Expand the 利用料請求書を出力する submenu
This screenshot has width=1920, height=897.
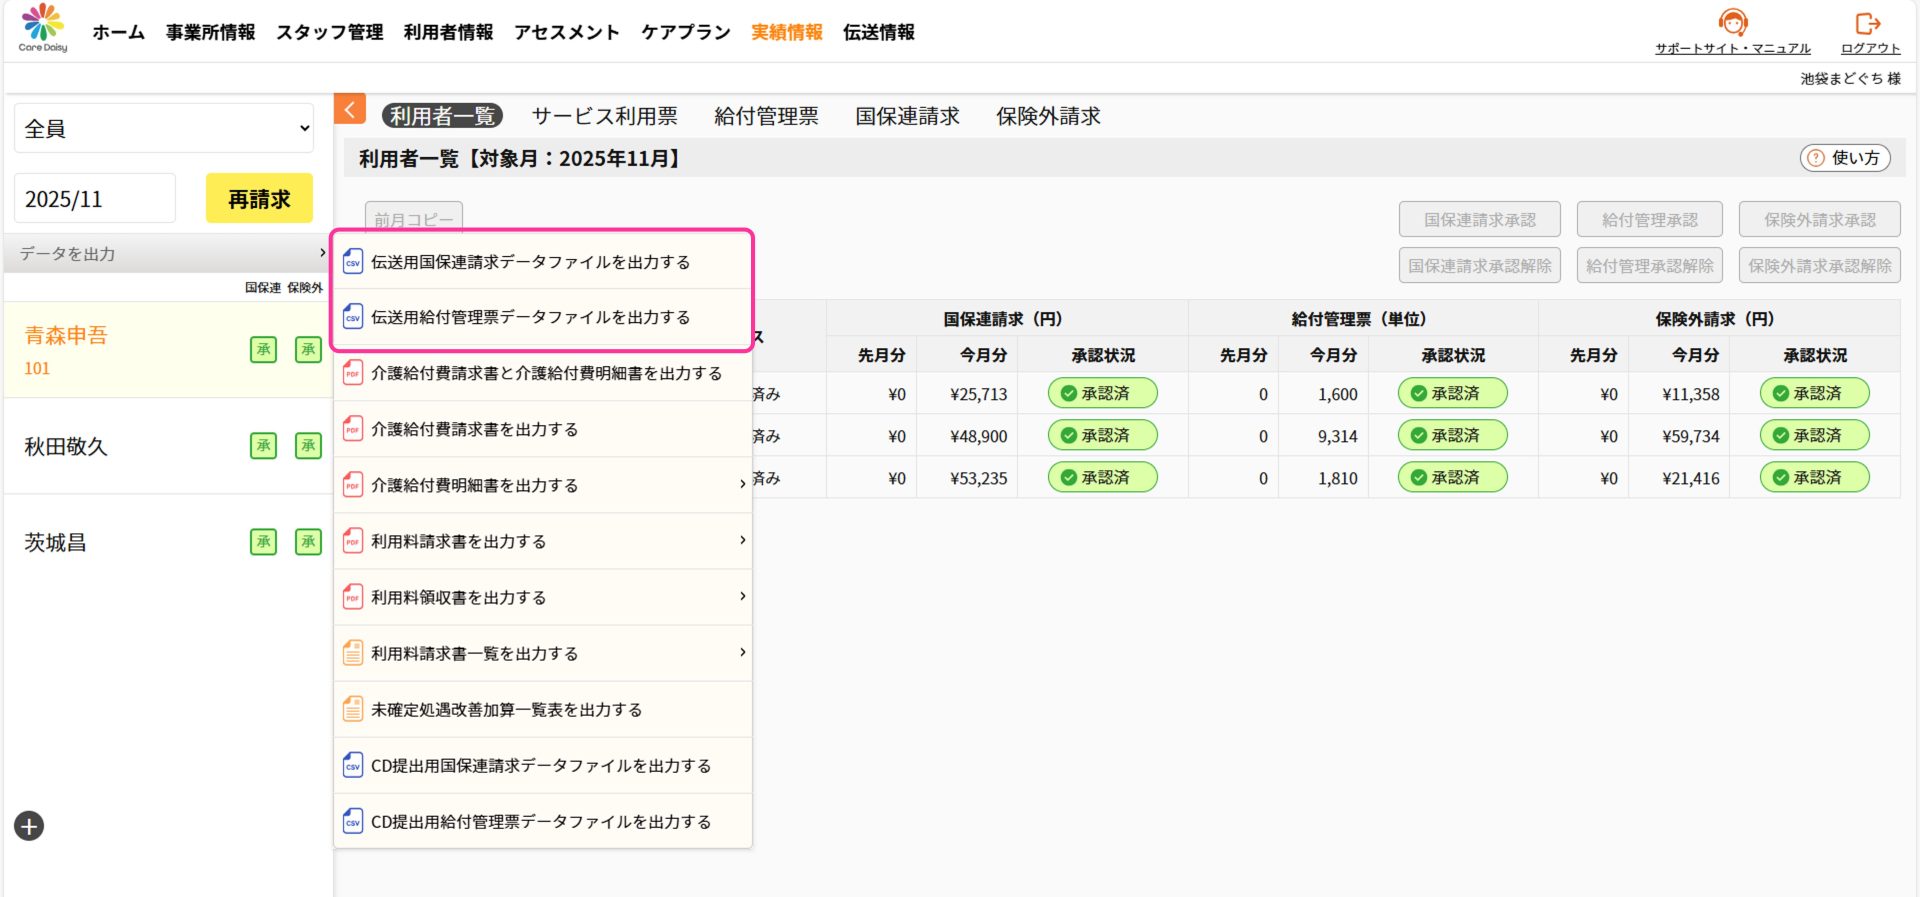pyautogui.click(x=742, y=541)
